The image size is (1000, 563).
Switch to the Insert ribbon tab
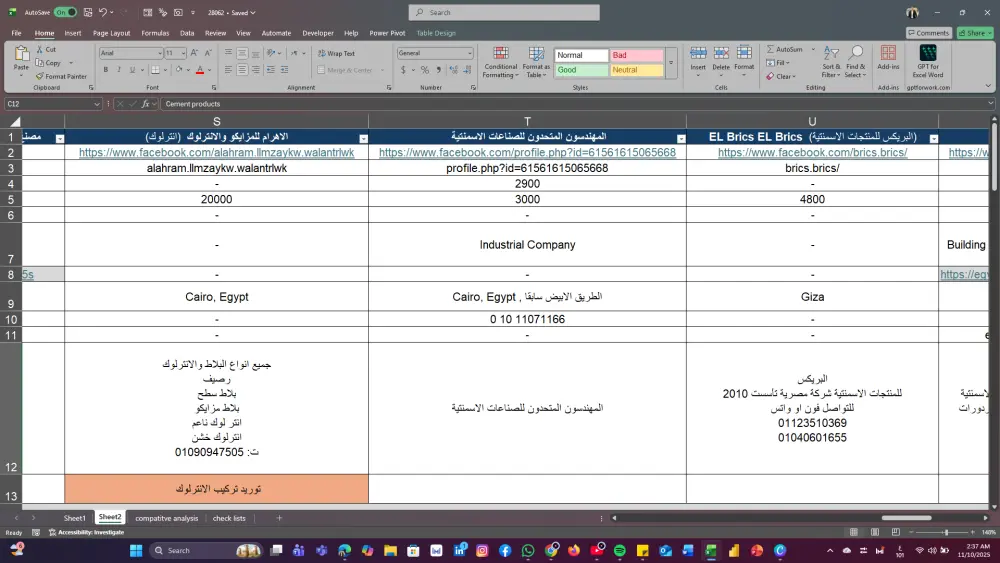73,33
